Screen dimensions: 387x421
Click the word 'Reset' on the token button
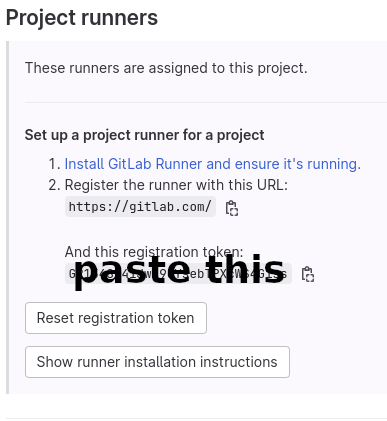(53, 318)
